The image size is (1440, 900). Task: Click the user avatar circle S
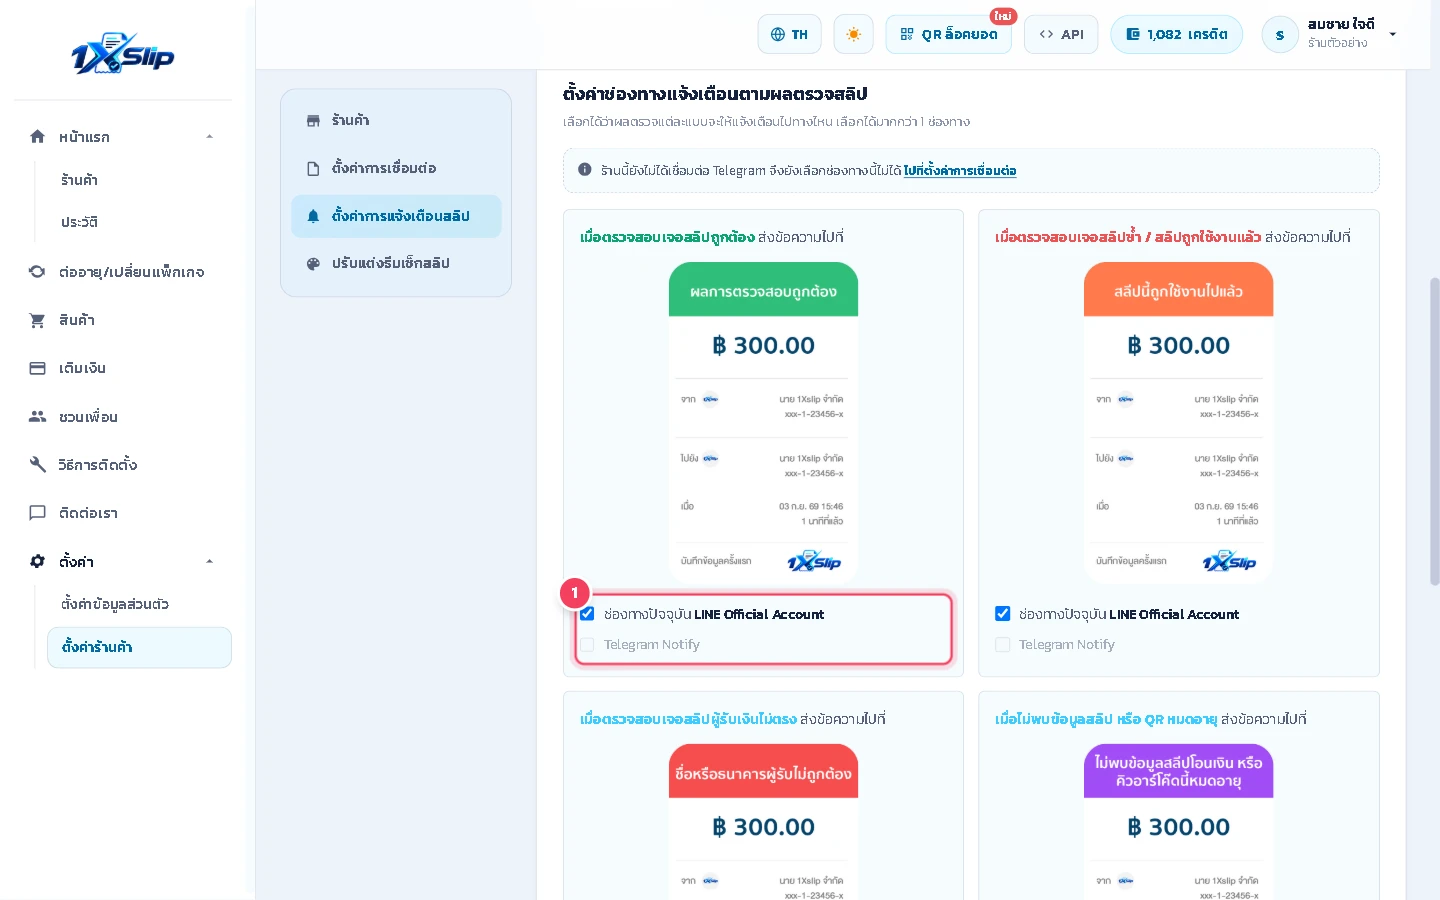point(1280,35)
